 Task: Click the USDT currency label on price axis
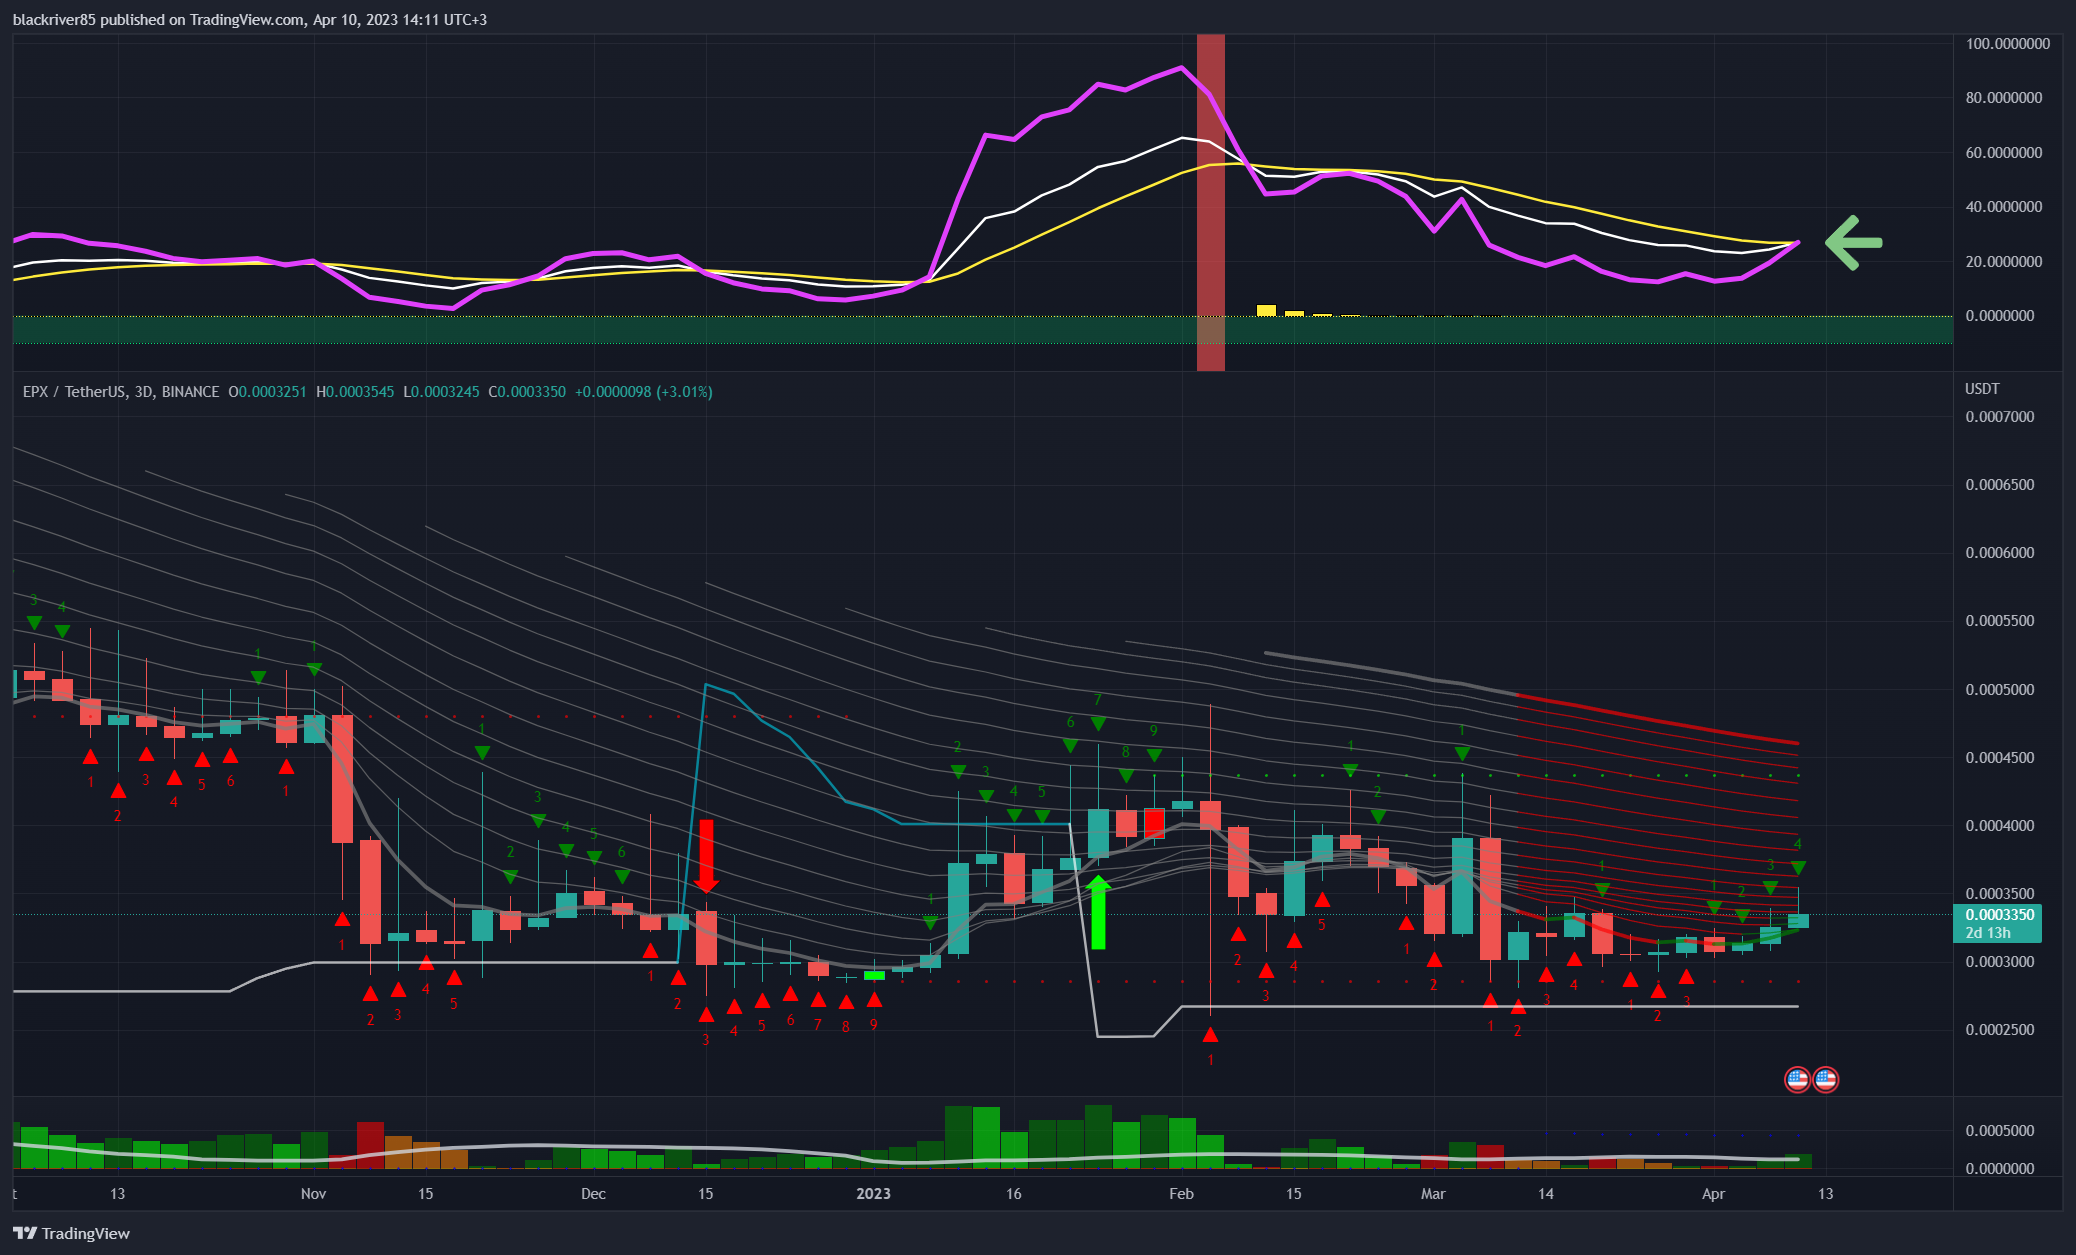pyautogui.click(x=1982, y=389)
